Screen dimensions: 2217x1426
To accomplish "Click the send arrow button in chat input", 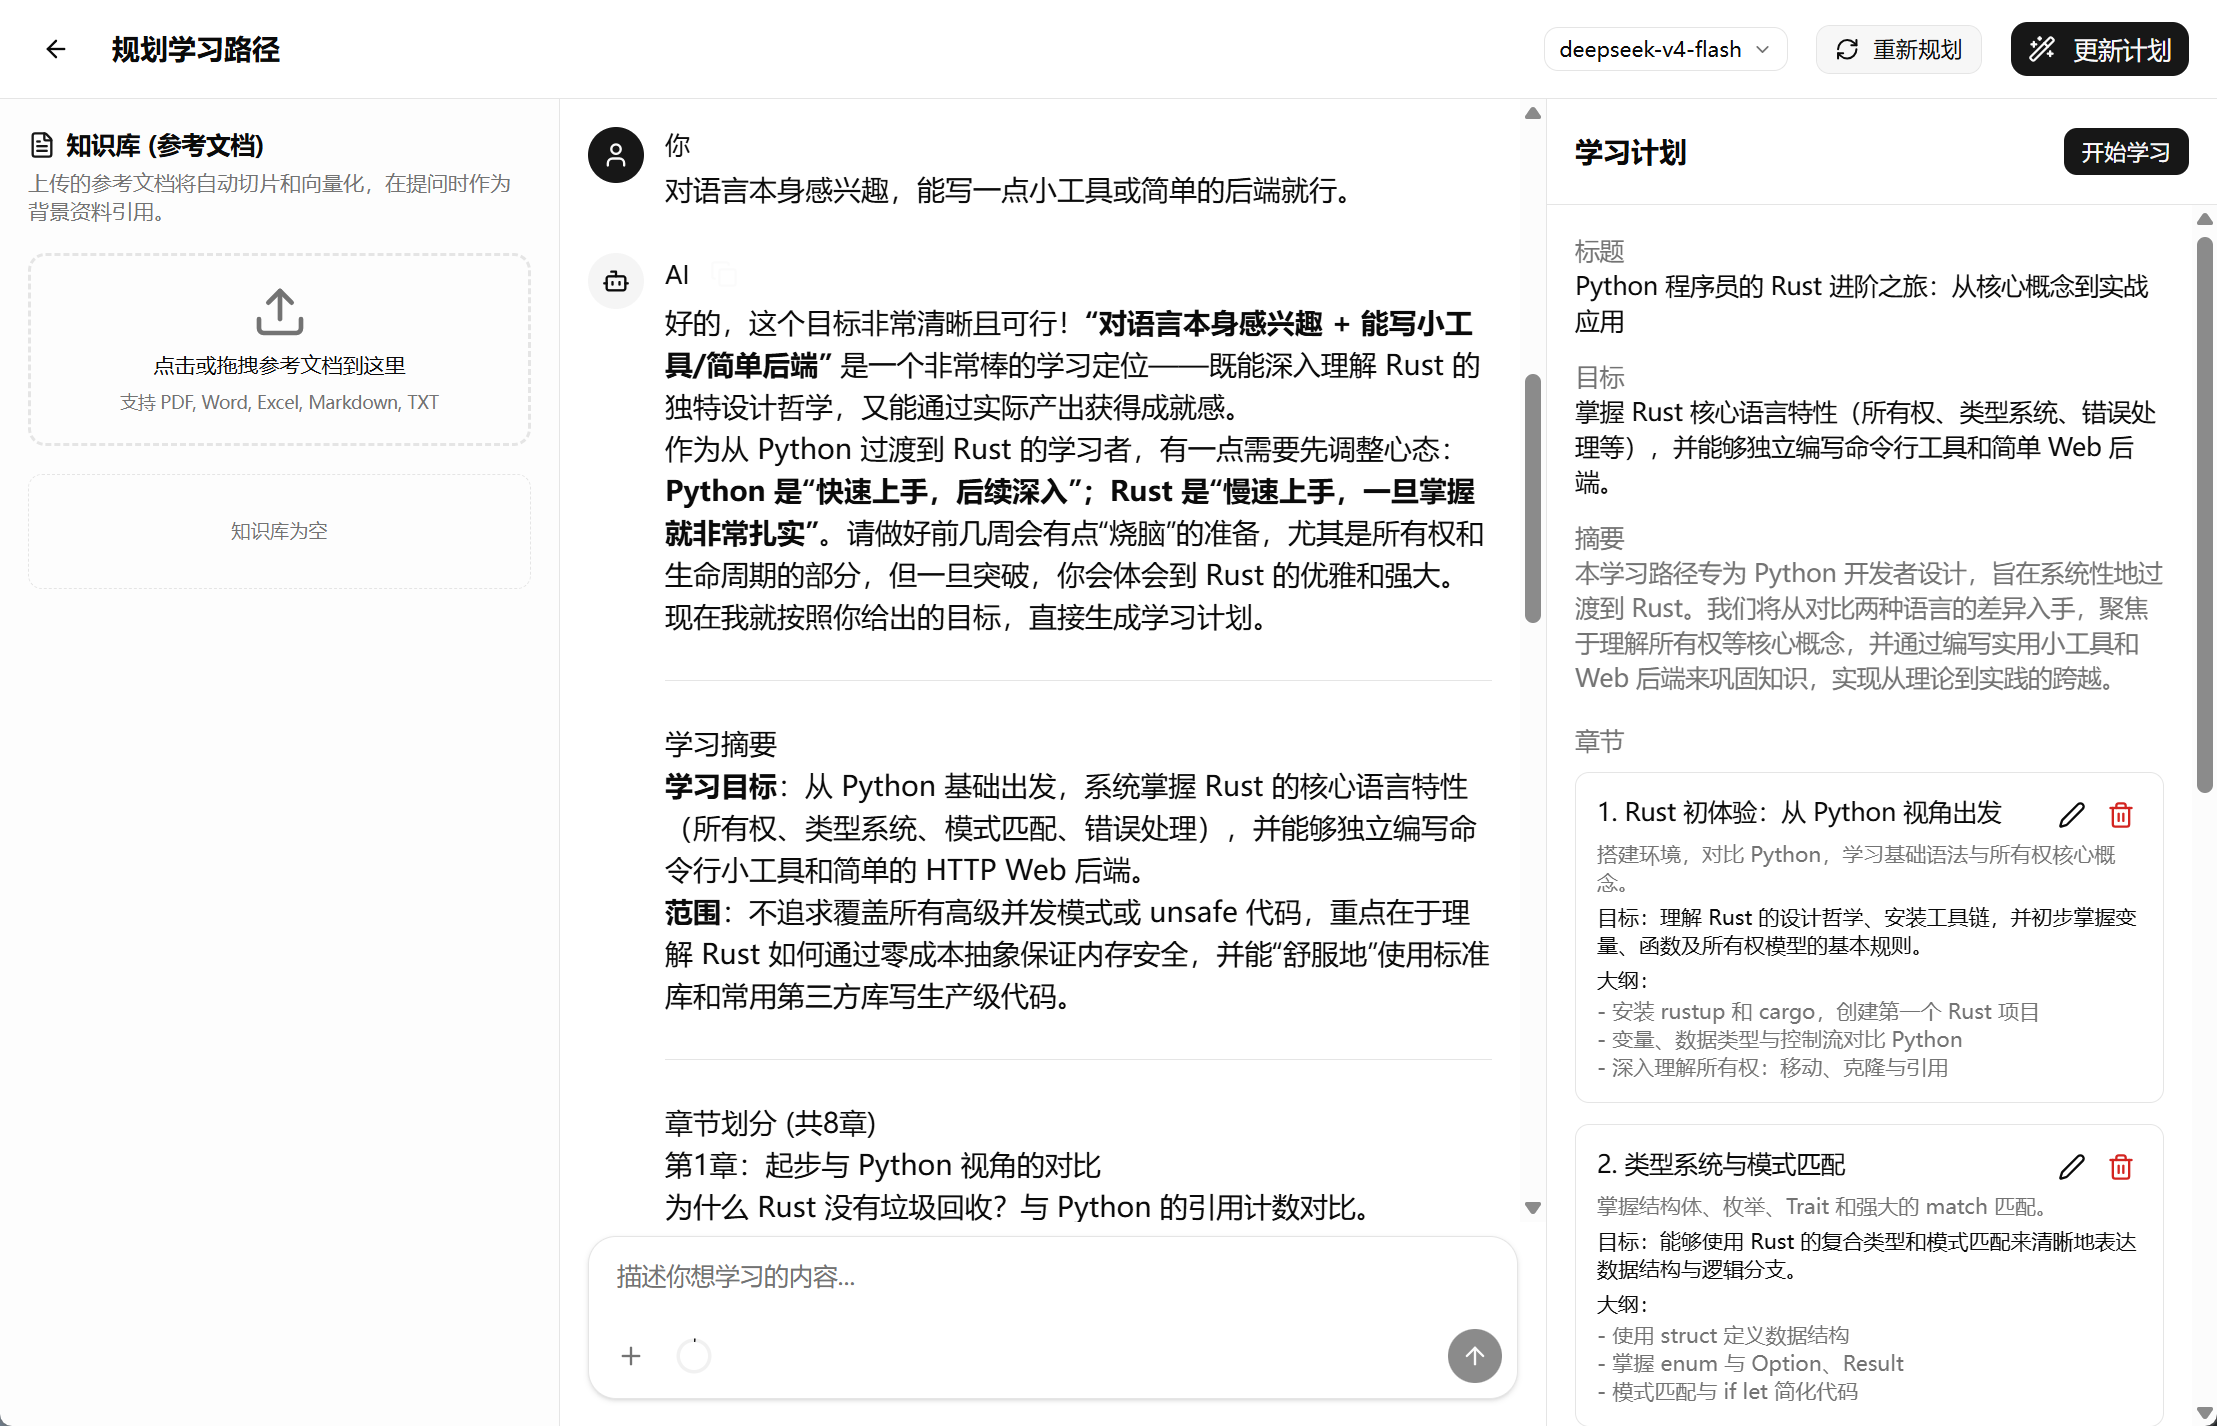I will coord(1474,1356).
